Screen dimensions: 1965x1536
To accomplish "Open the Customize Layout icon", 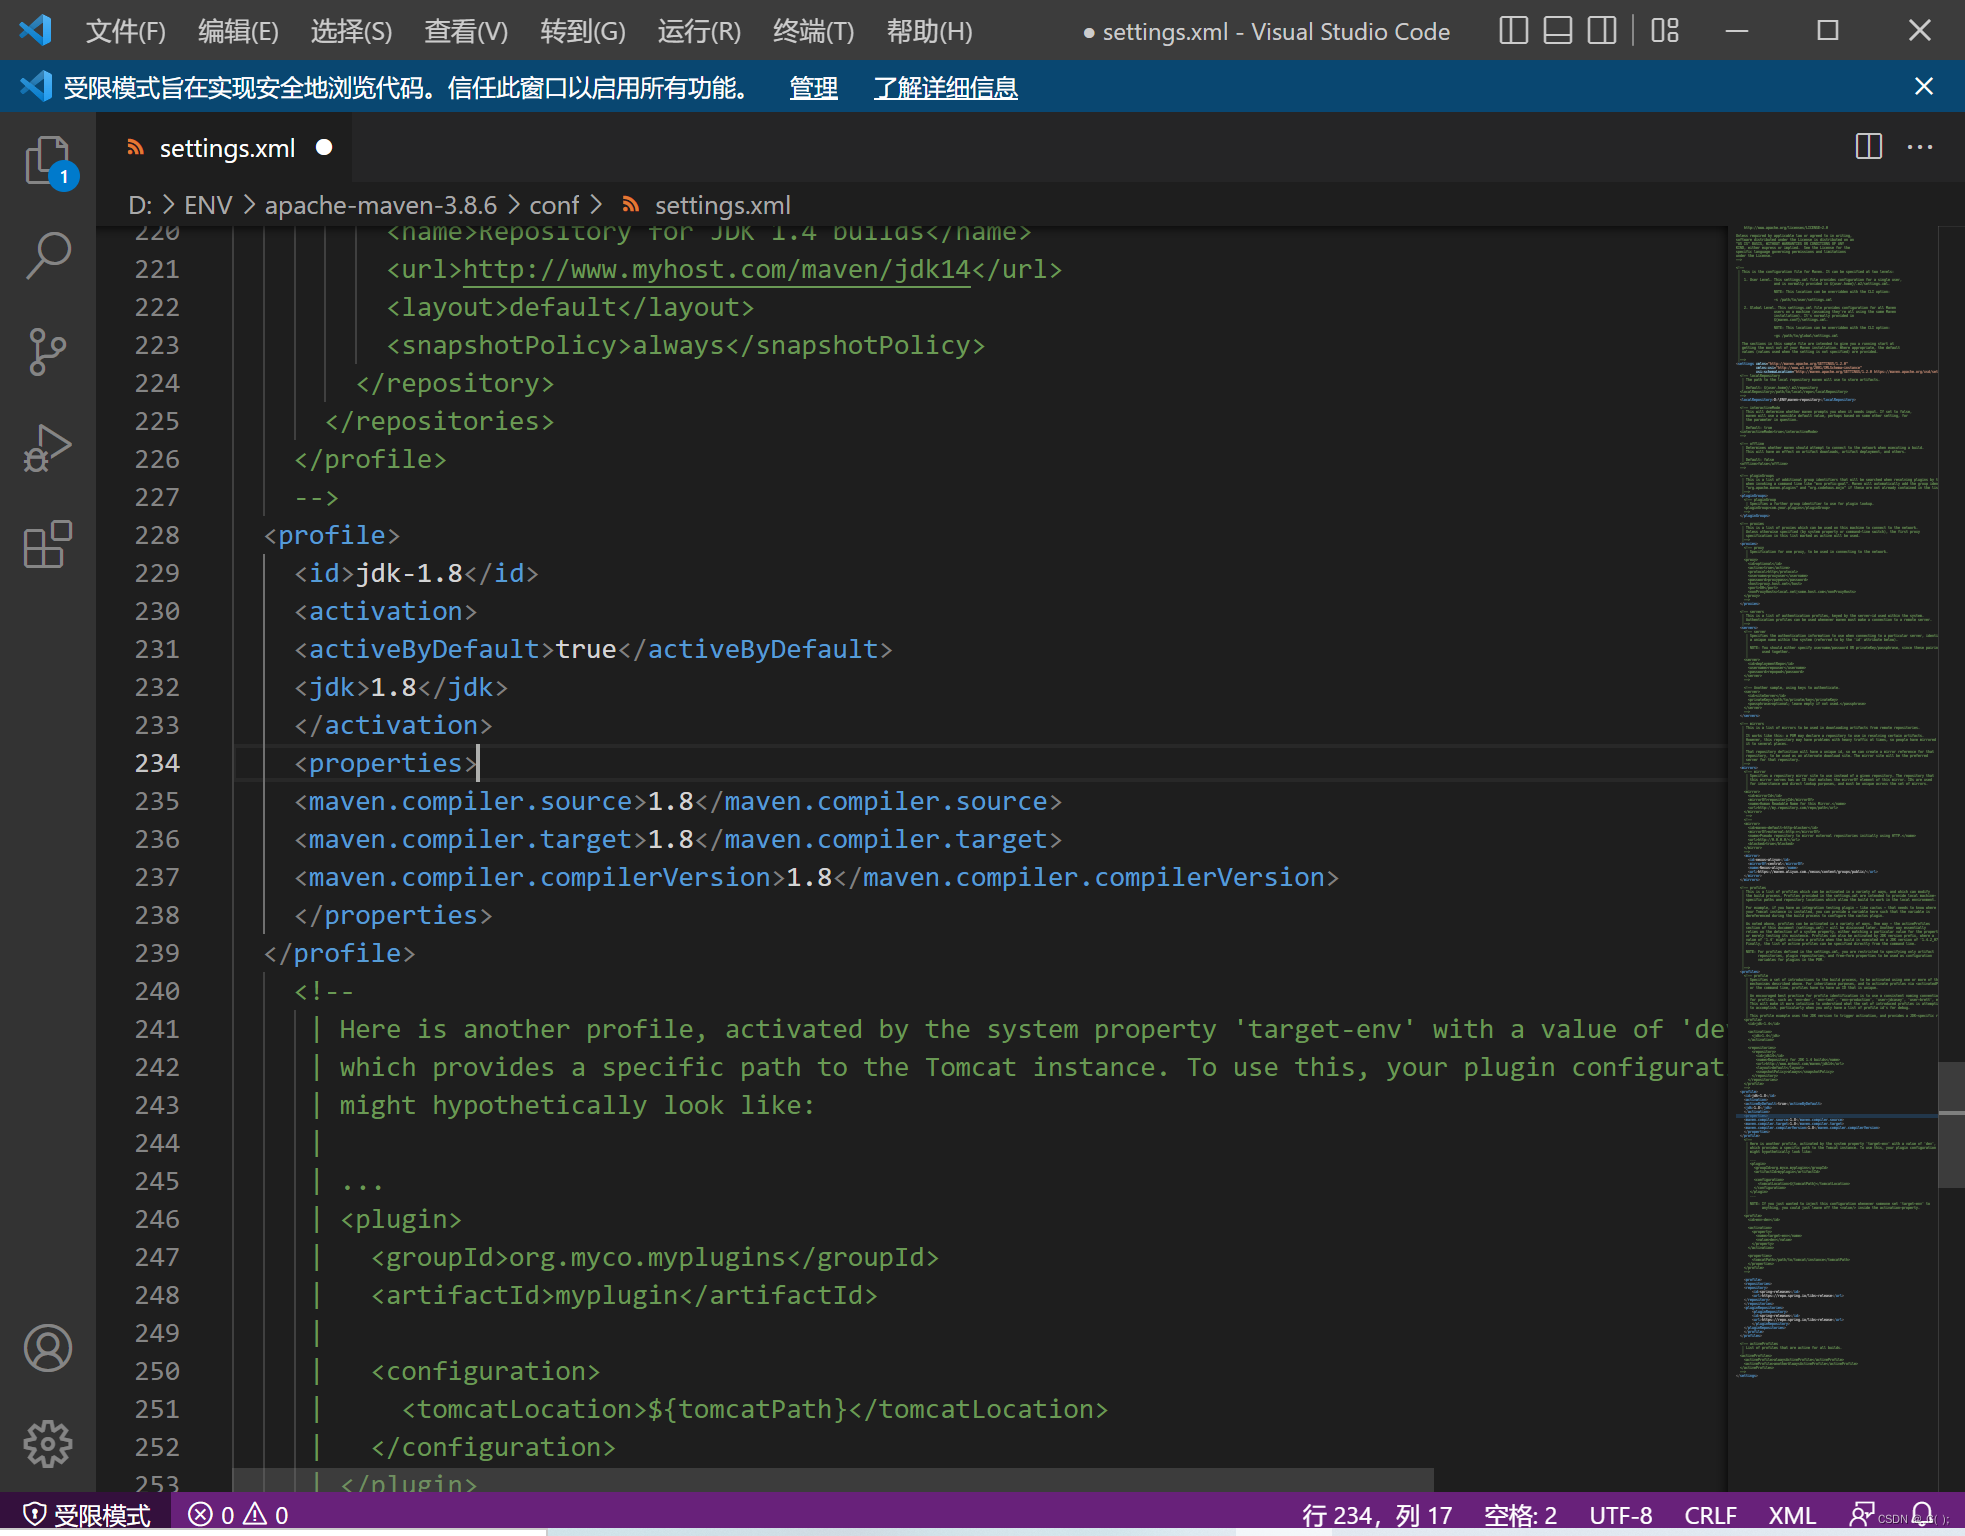I will click(x=1665, y=31).
